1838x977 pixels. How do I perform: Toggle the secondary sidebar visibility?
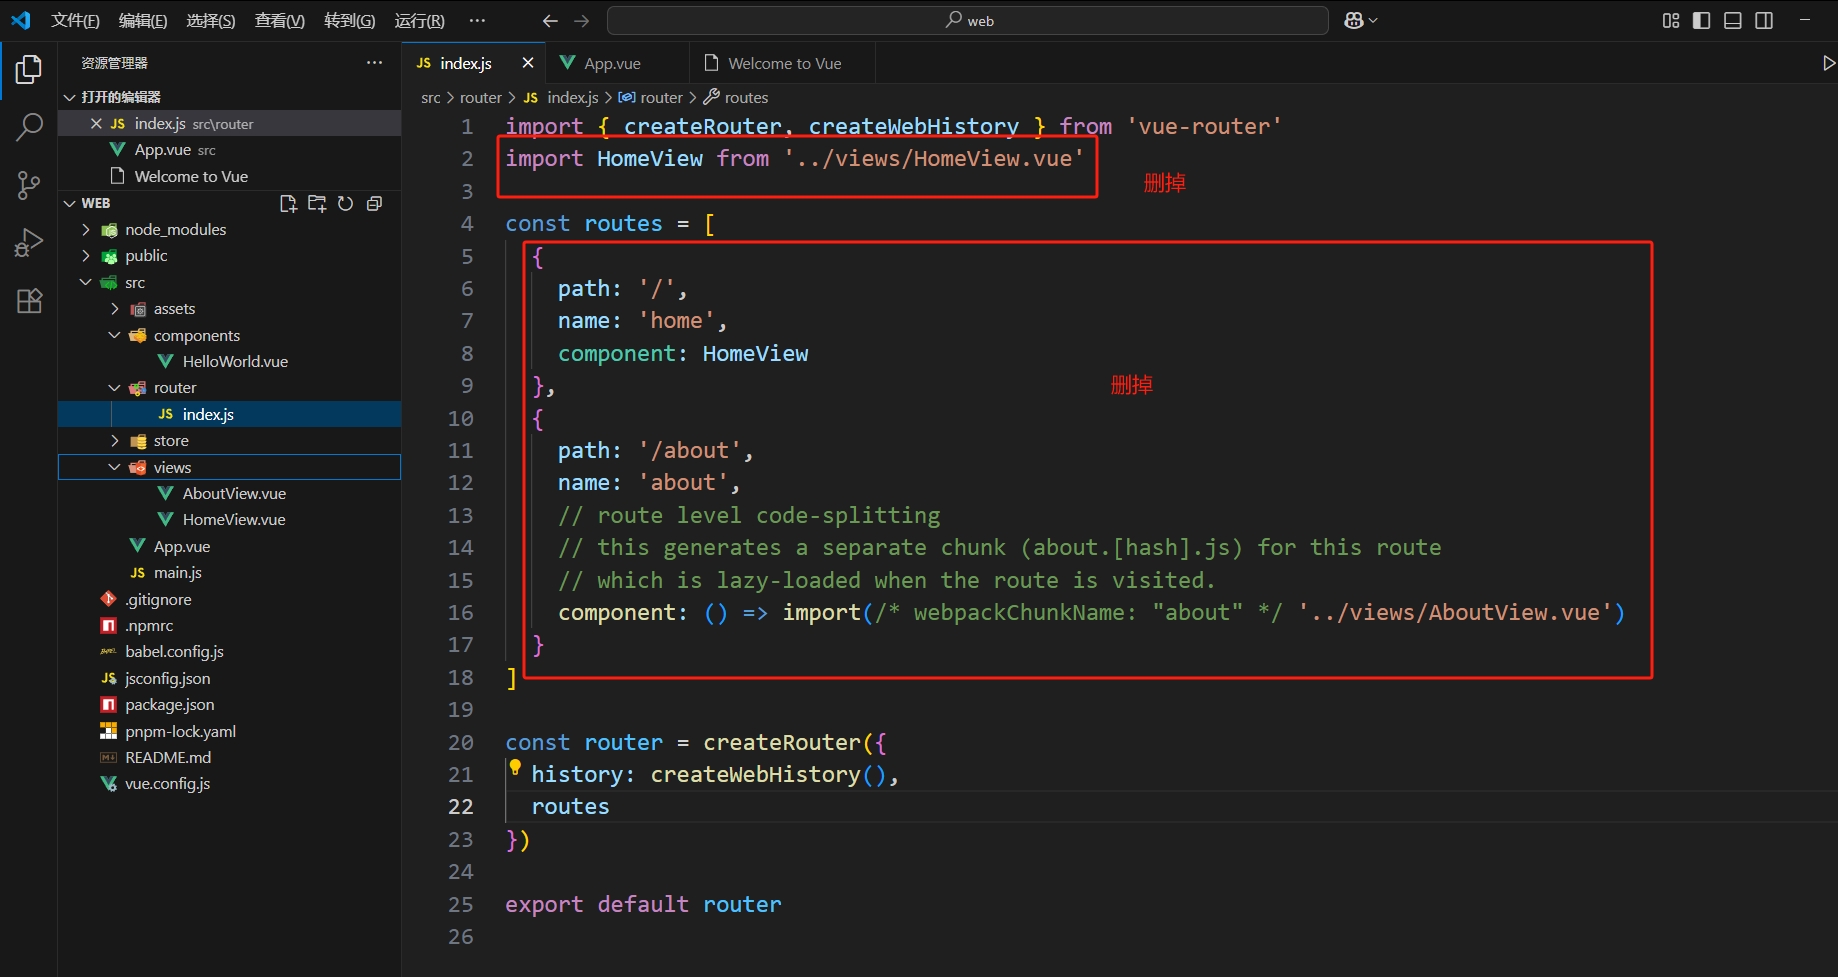click(x=1764, y=21)
